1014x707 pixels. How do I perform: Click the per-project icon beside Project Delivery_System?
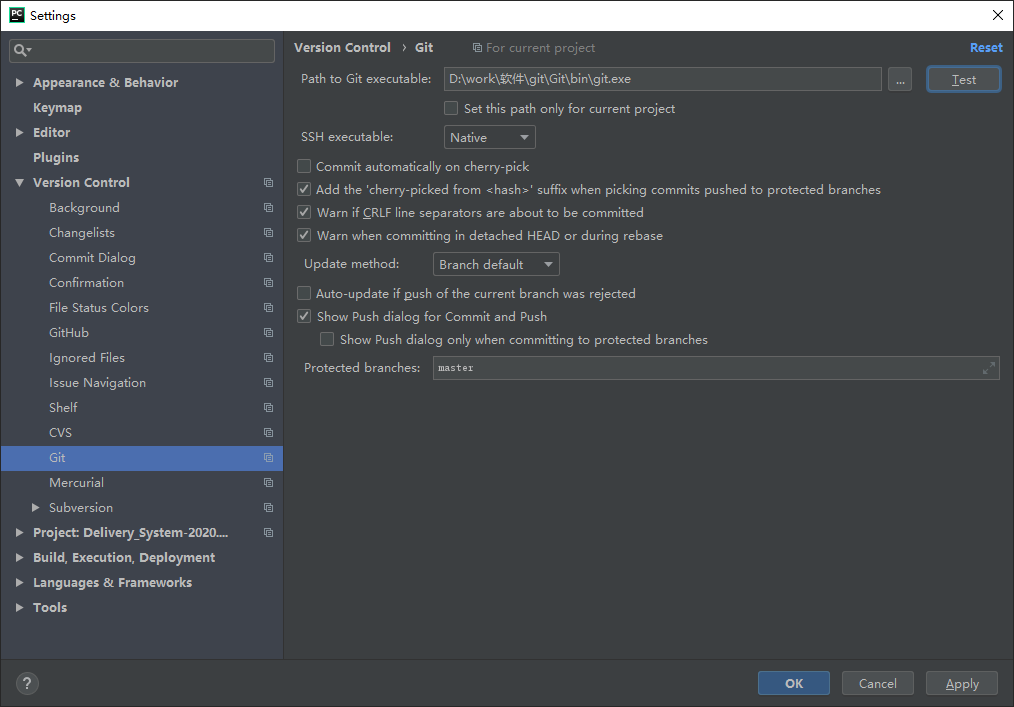268,532
